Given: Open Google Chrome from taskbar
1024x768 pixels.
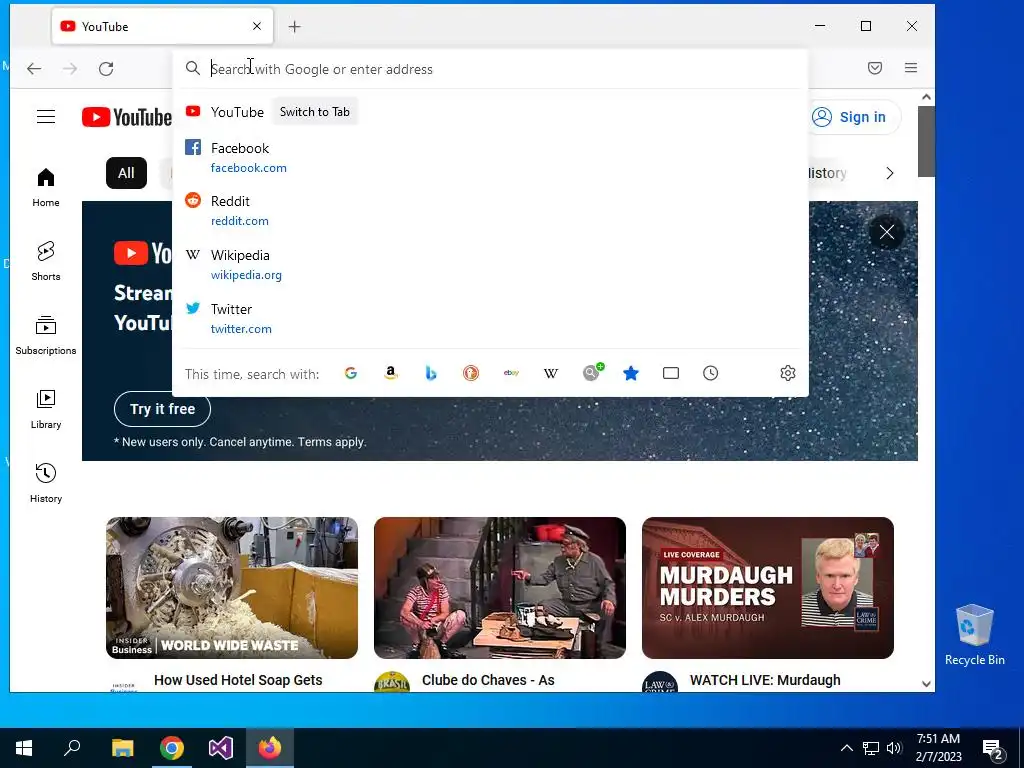Looking at the screenshot, I should coord(172,748).
